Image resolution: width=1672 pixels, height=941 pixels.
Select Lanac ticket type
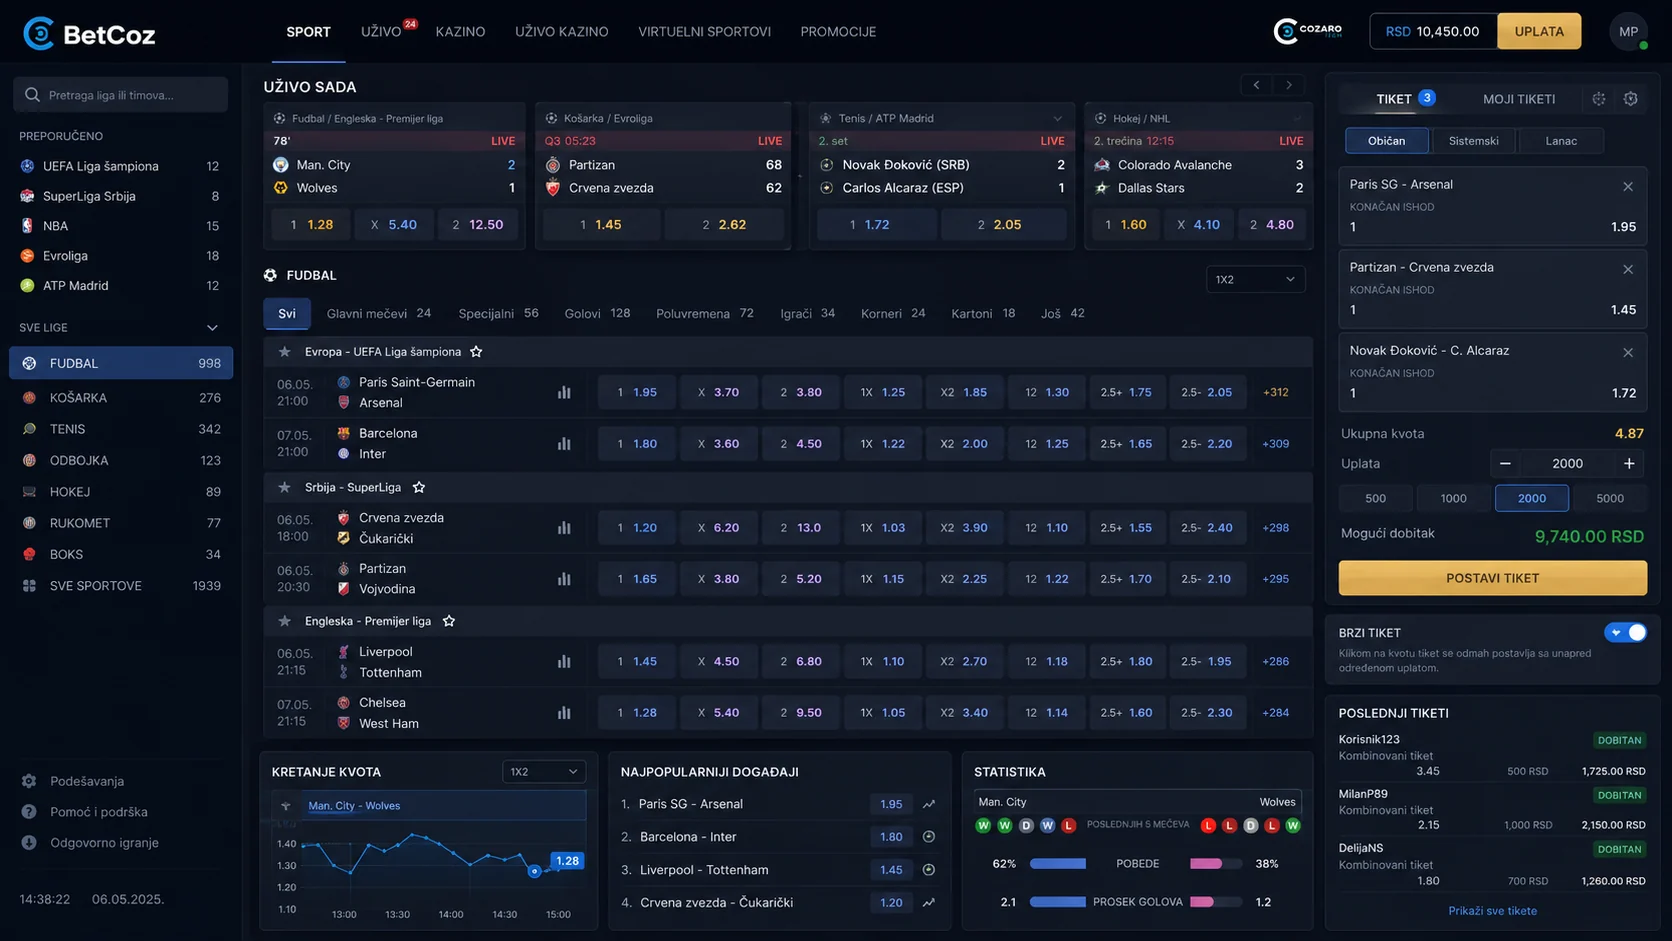(x=1561, y=141)
